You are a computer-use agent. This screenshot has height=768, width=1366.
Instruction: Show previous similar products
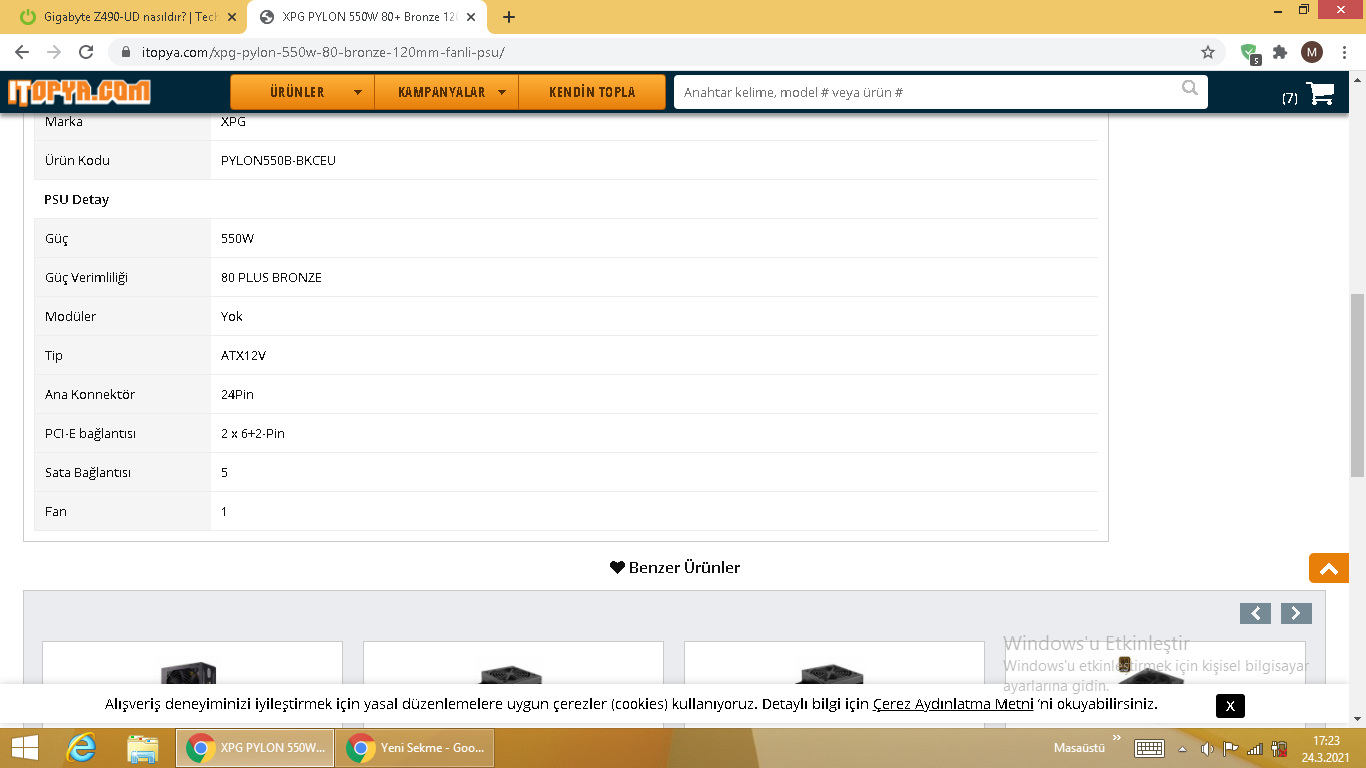pos(1256,614)
